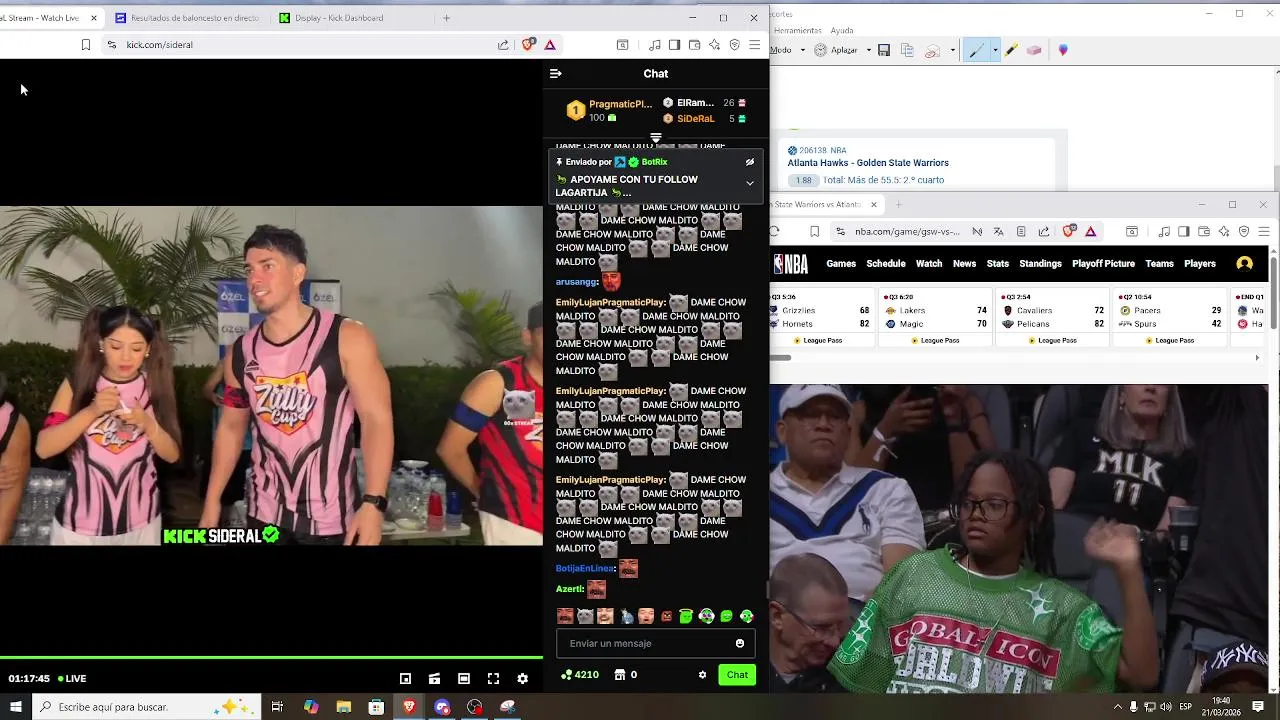The image size is (1280, 720).
Task: Open the emoji picker in the message box
Action: [x=740, y=643]
